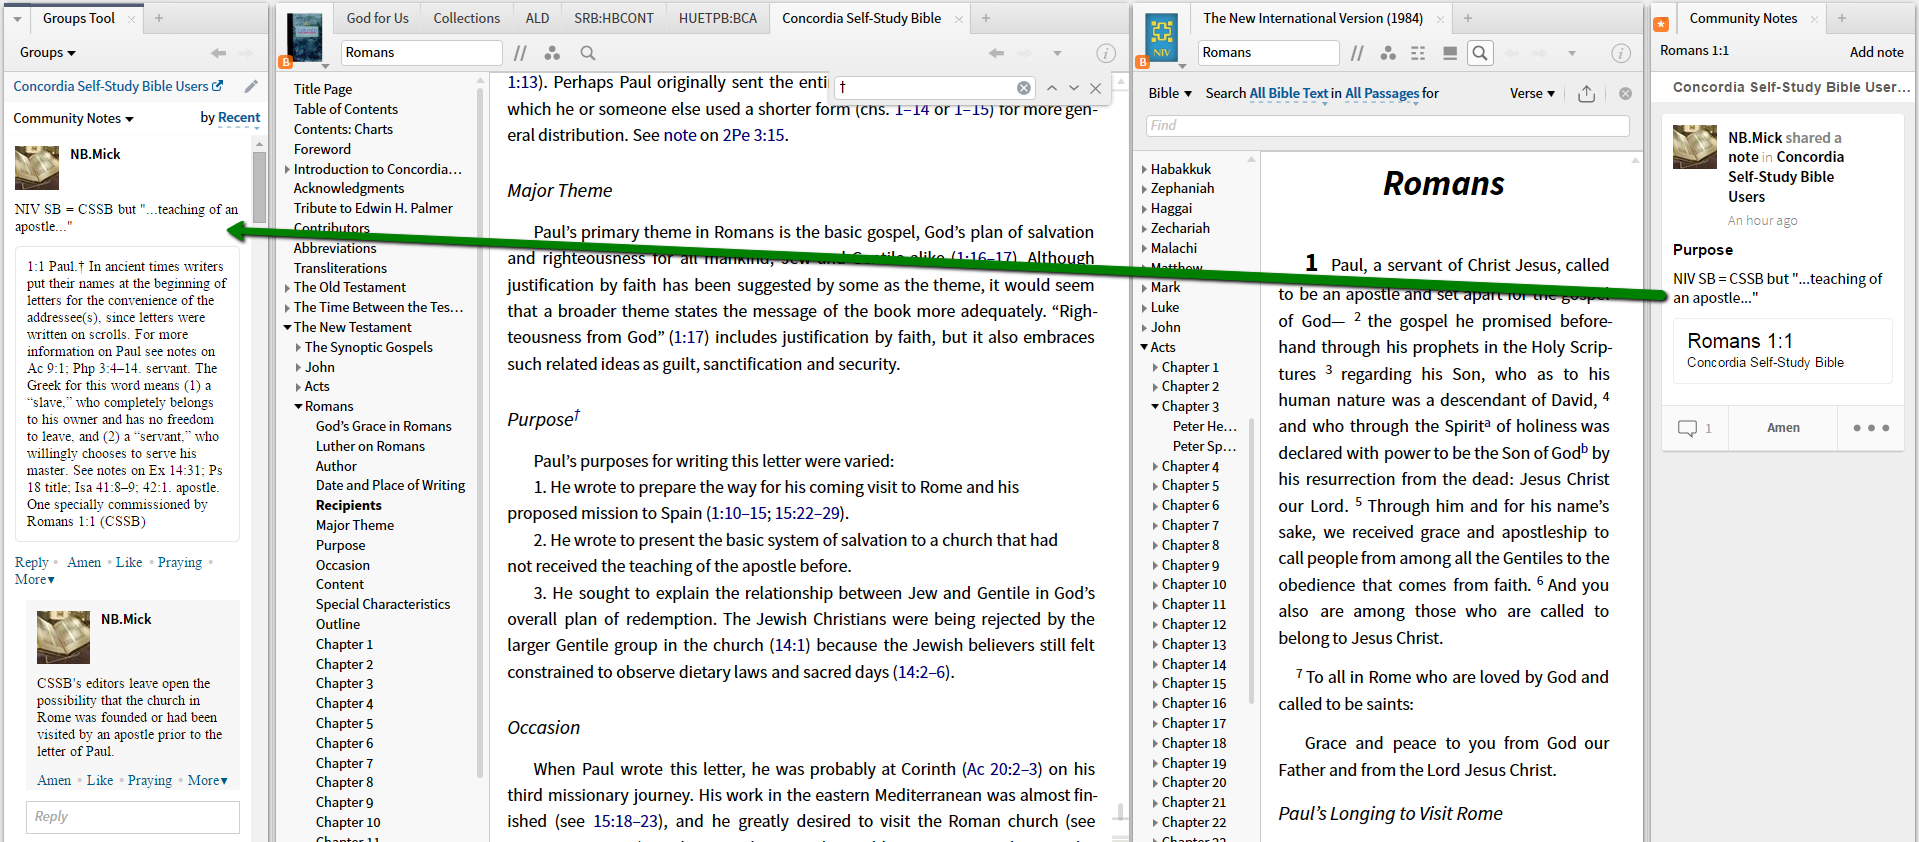Add a new tab next to Community Notes tab
The image size is (1919, 842).
[x=1842, y=18]
